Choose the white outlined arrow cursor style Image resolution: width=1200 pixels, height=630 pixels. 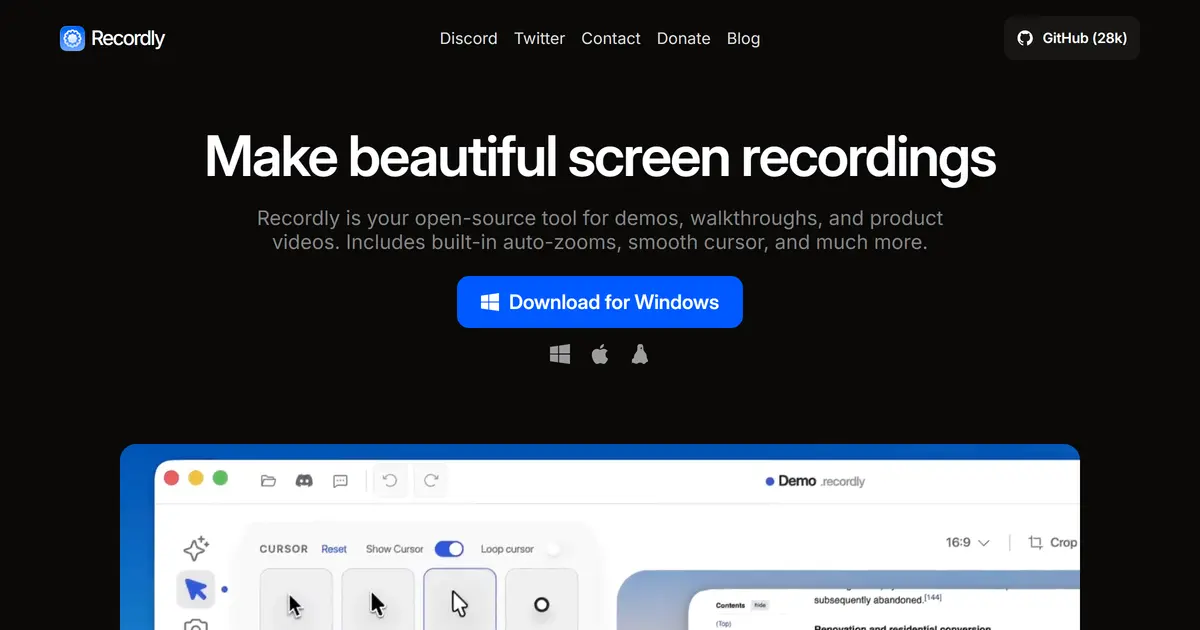point(460,599)
